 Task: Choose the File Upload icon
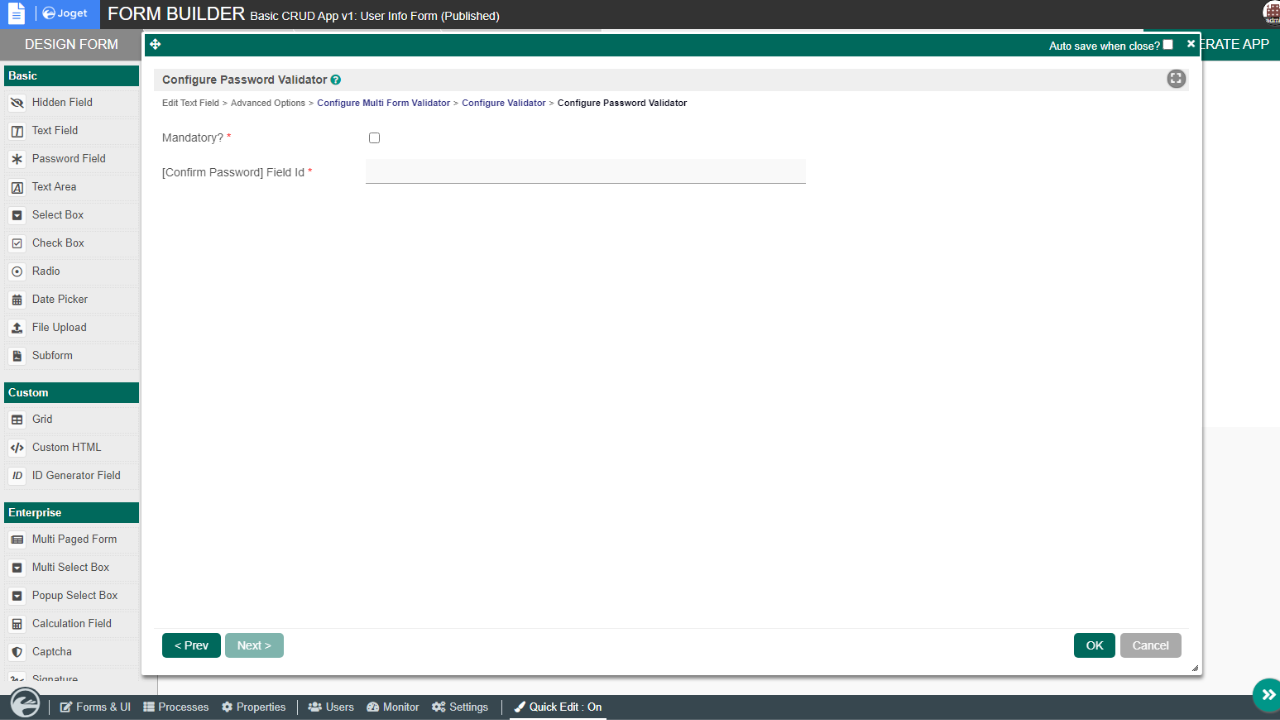coord(17,328)
